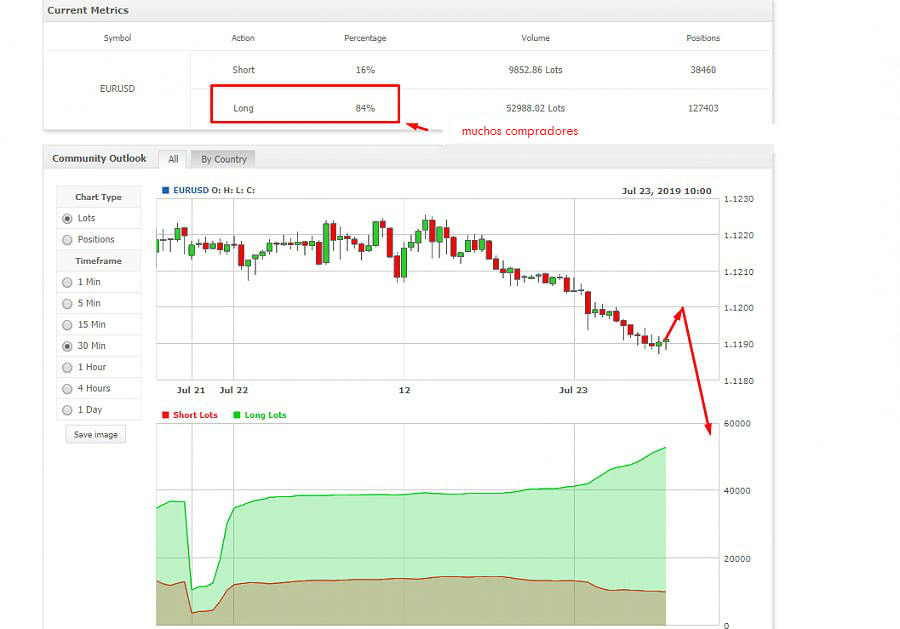The width and height of the screenshot is (900, 629).
Task: Click the red Short Lots legend square
Action: [165, 415]
